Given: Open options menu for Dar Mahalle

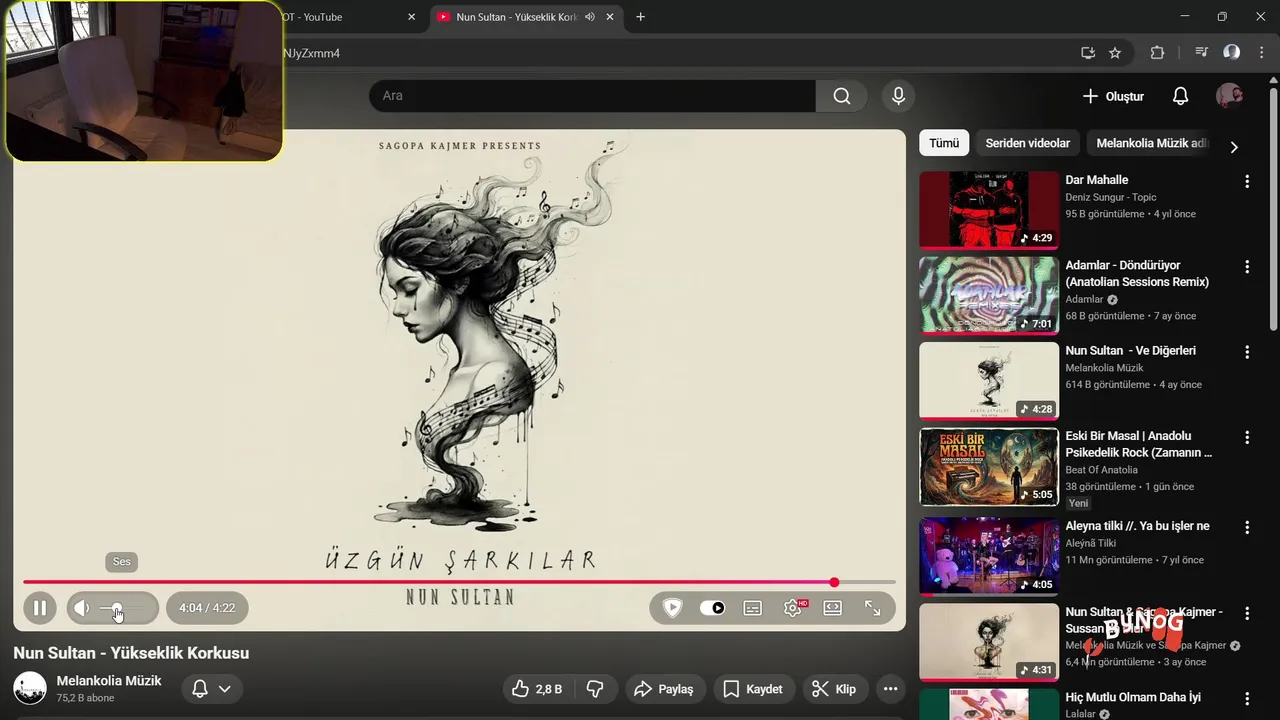Looking at the screenshot, I should coord(1246,181).
